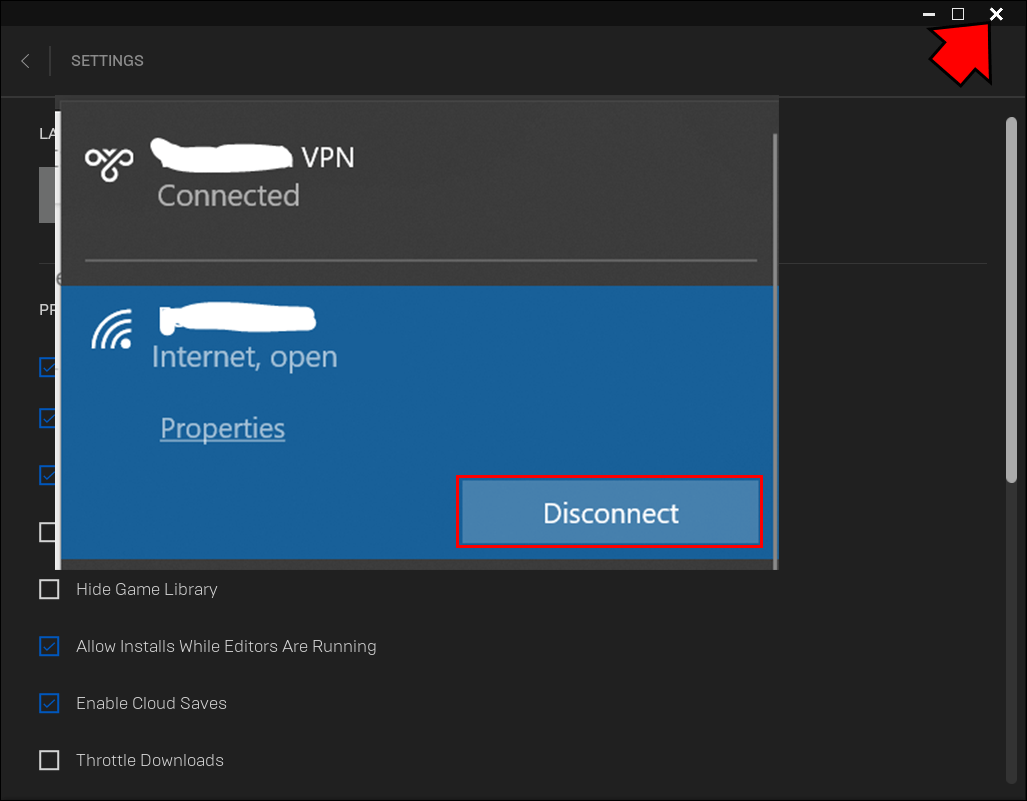Maximize the launcher window

click(x=958, y=14)
